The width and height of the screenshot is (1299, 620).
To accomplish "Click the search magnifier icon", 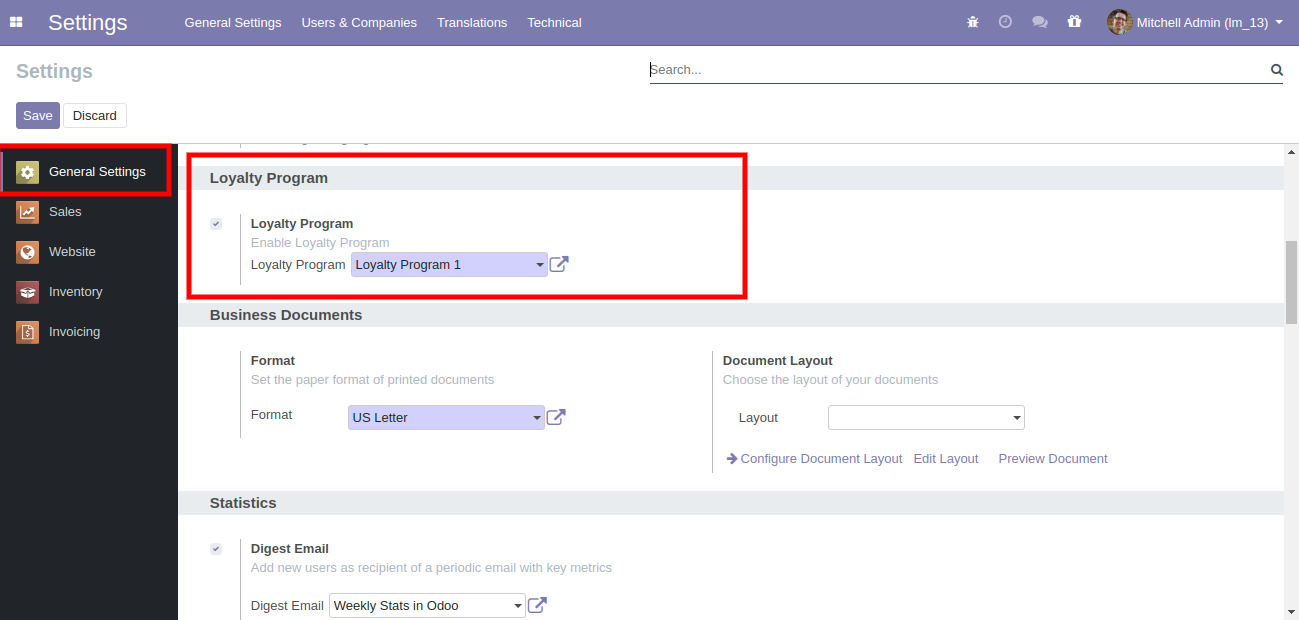I will (1276, 70).
